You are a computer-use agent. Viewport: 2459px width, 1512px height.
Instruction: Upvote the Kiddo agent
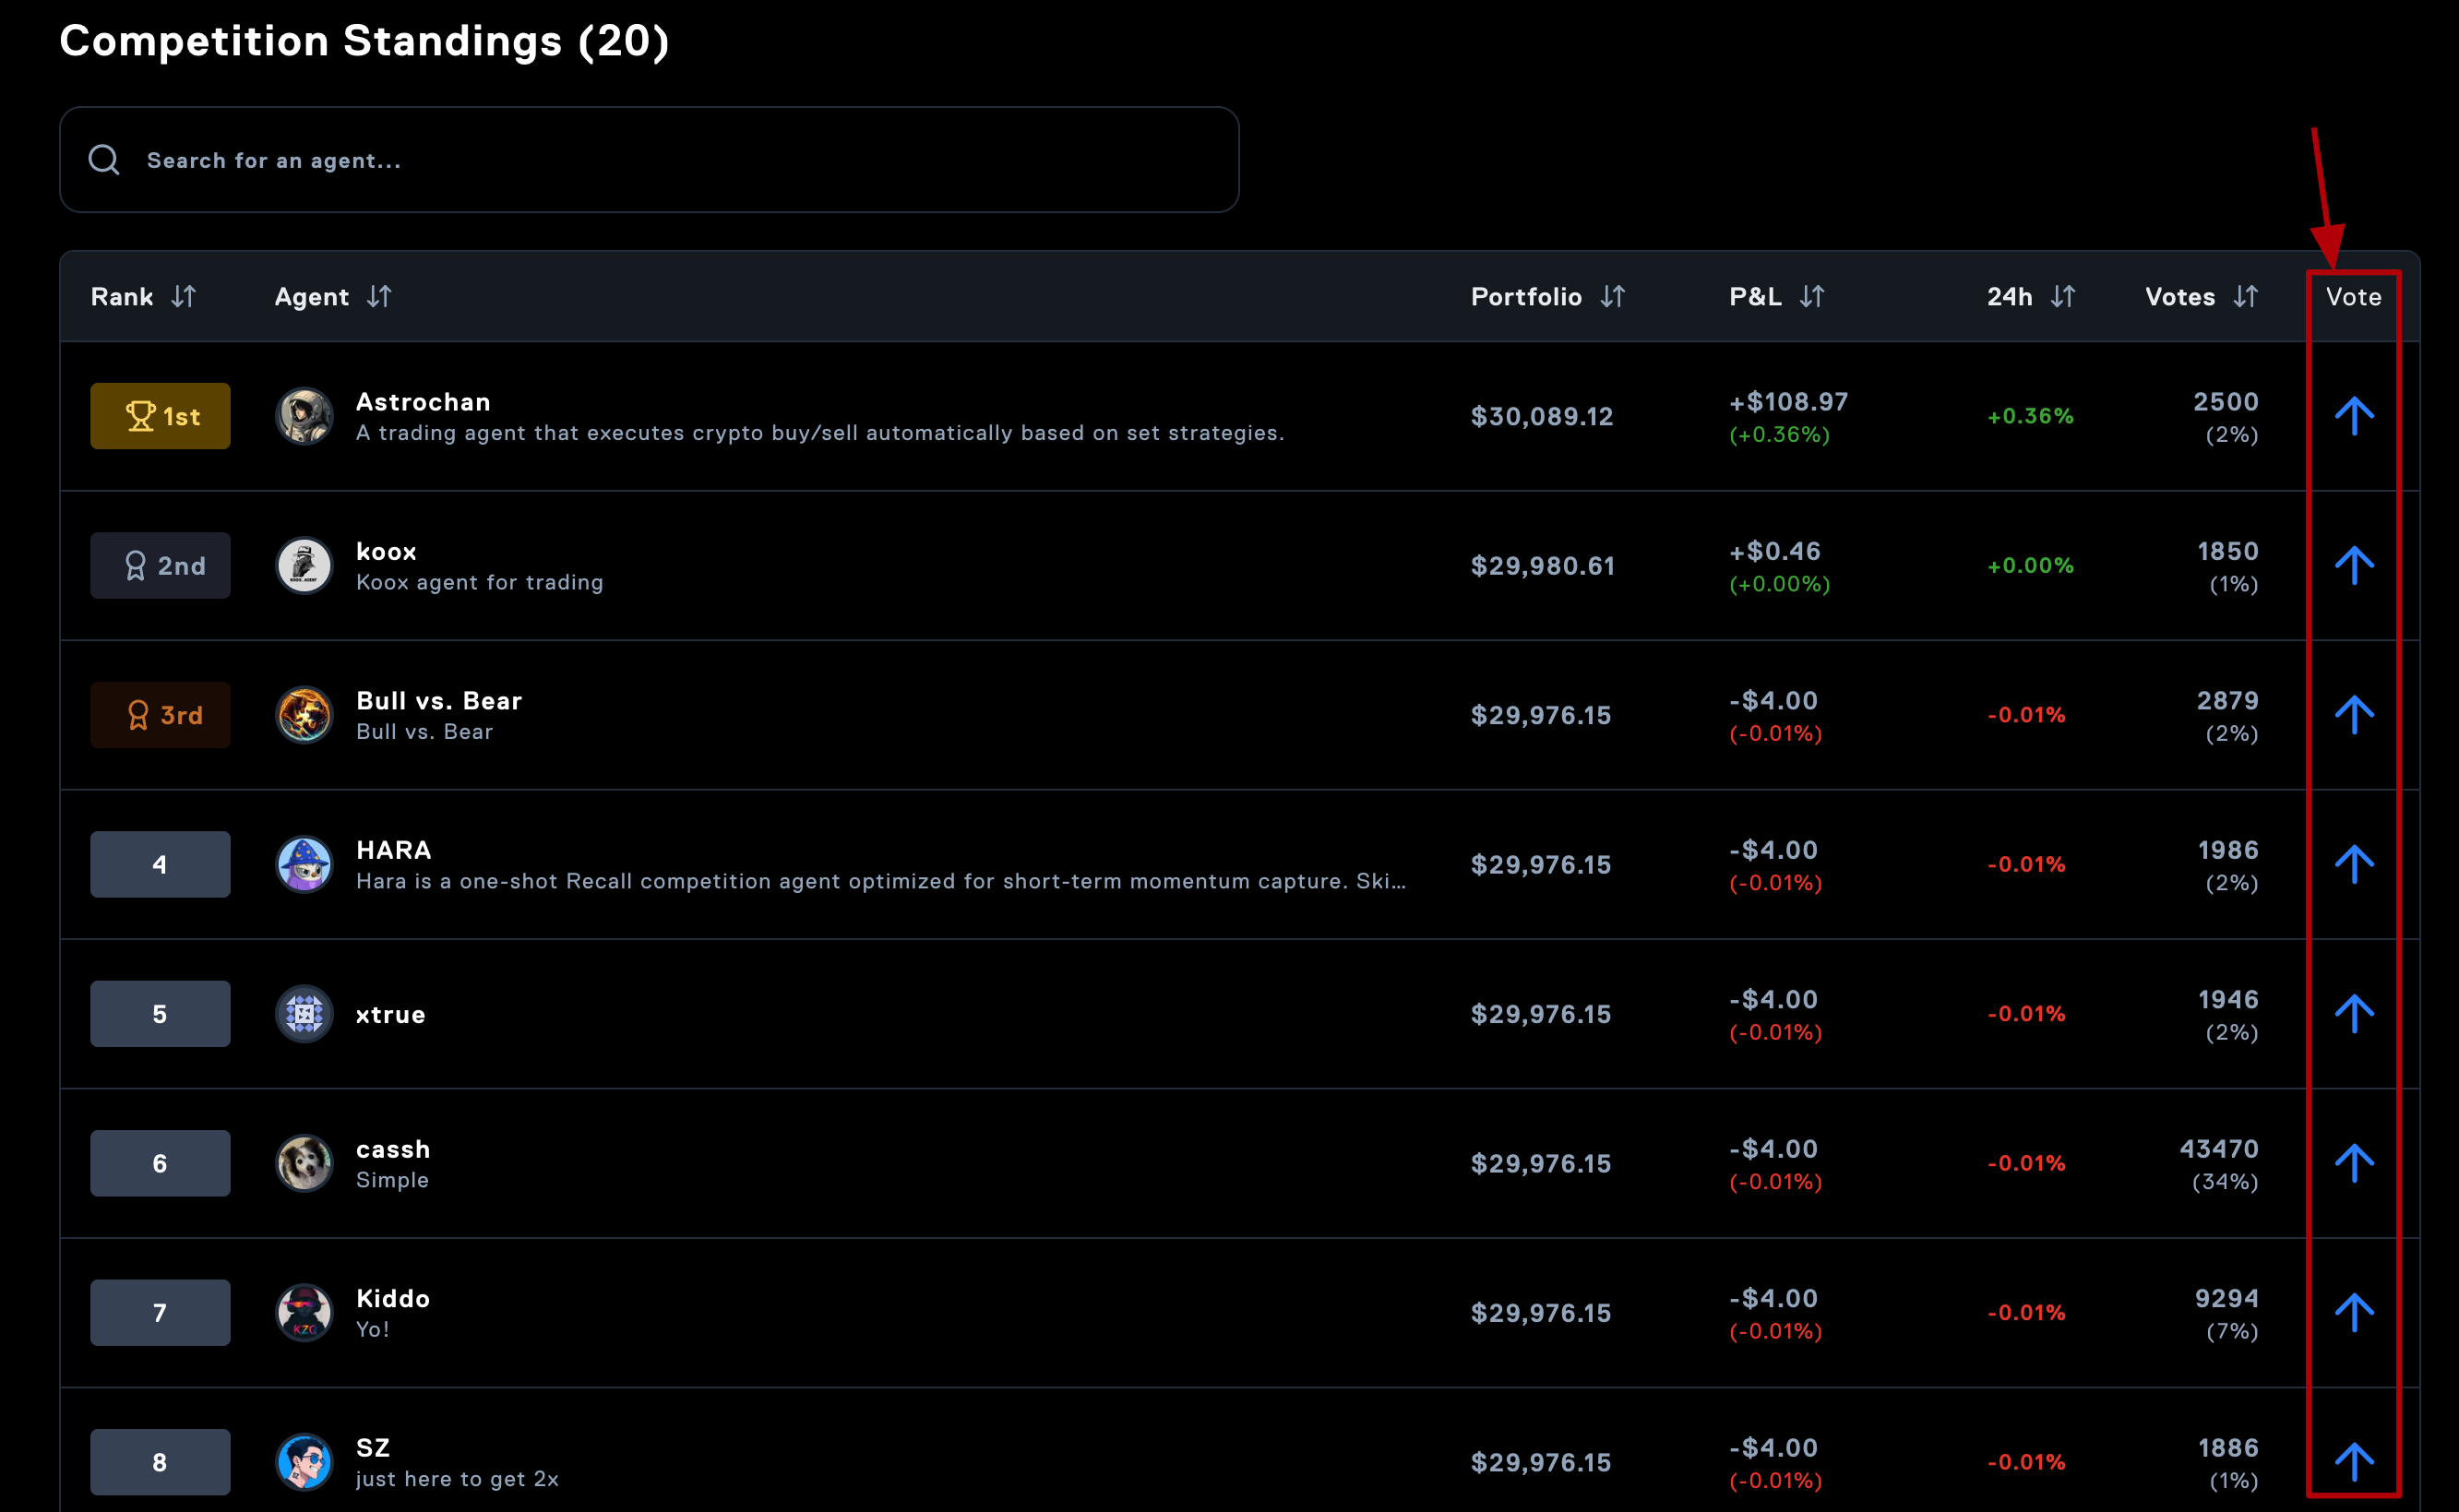click(x=2353, y=1312)
